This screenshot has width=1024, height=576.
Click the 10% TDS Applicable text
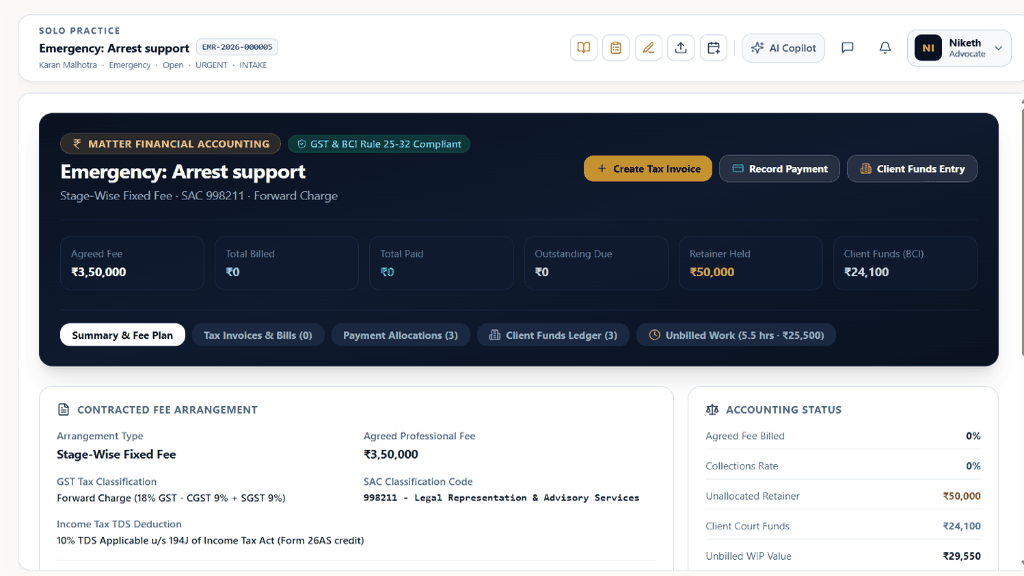point(210,541)
